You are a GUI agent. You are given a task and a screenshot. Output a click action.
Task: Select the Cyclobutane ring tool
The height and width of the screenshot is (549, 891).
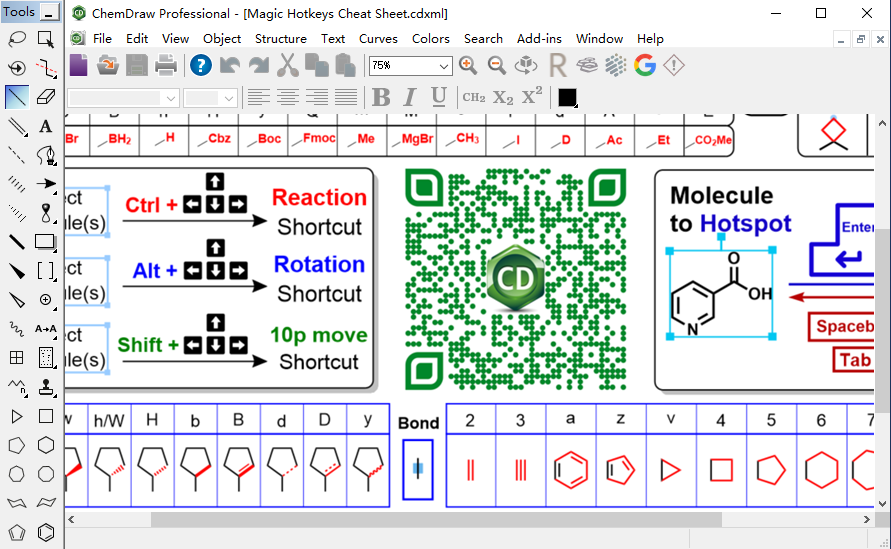(x=45, y=417)
